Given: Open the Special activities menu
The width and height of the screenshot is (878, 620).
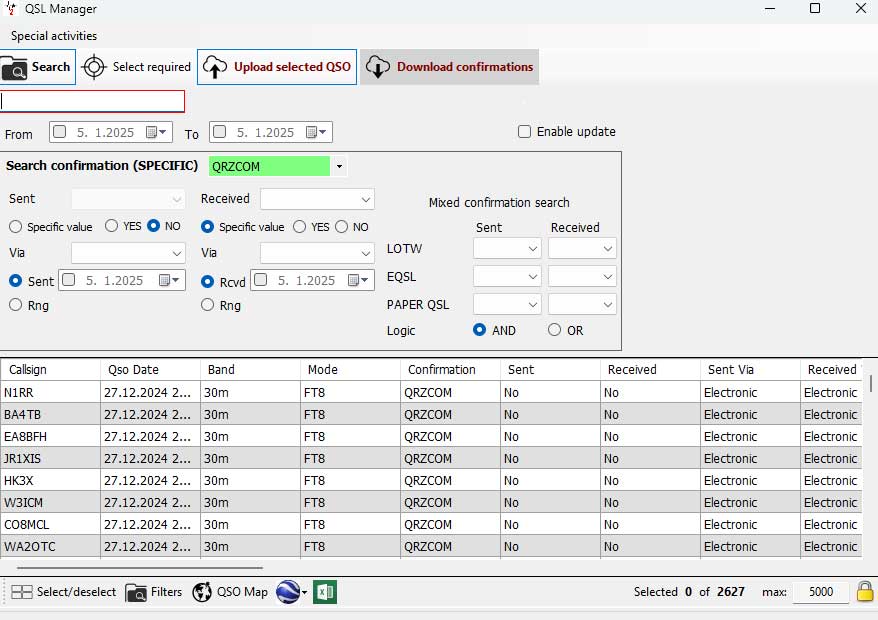Looking at the screenshot, I should click(x=54, y=36).
